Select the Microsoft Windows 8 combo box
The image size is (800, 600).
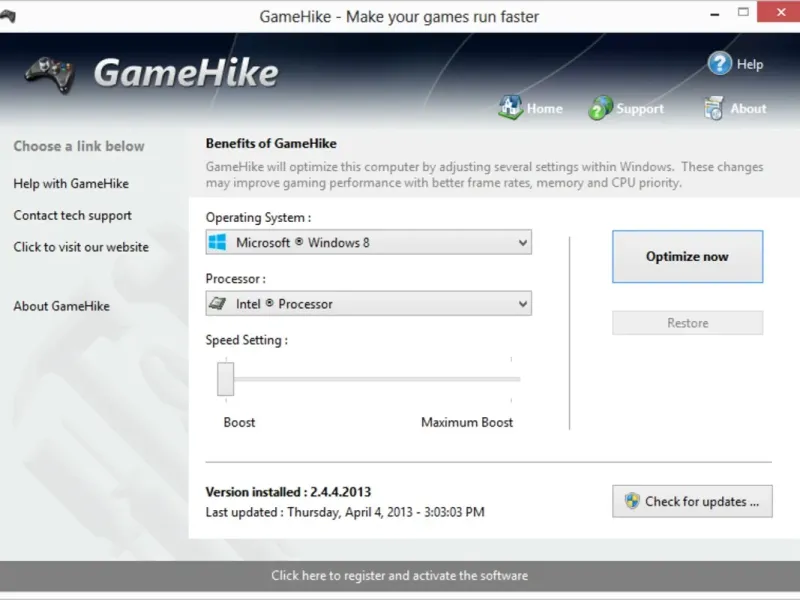368,242
